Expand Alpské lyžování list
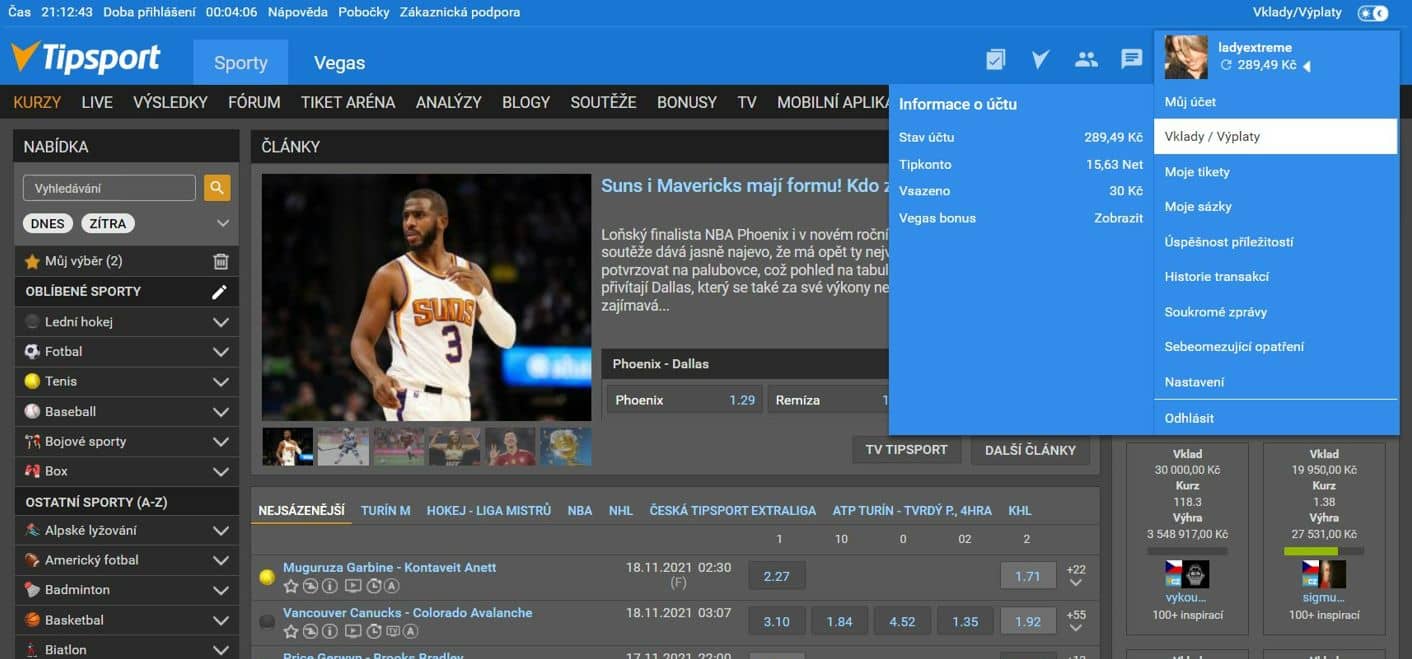Screen dimensions: 1412x659 221,531
